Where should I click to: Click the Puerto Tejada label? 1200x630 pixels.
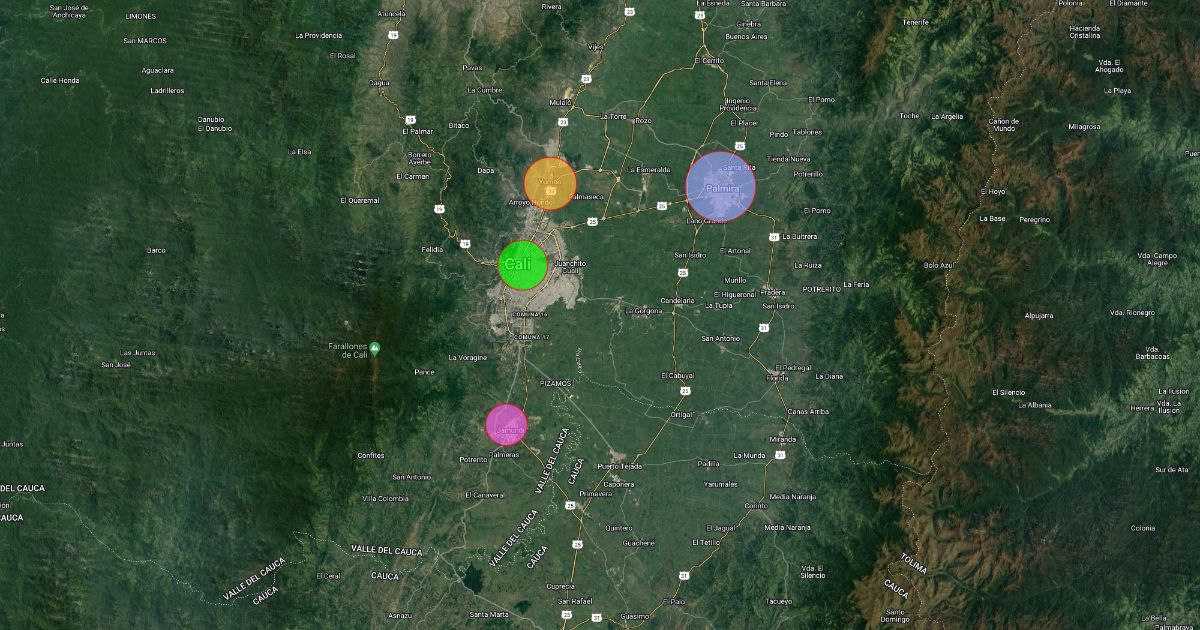620,466
